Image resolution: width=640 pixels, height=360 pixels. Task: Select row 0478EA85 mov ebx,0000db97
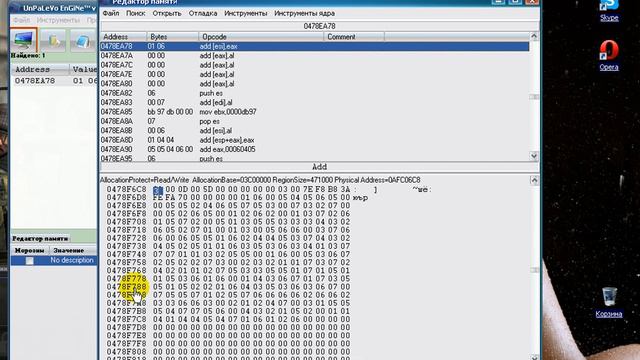[315, 112]
